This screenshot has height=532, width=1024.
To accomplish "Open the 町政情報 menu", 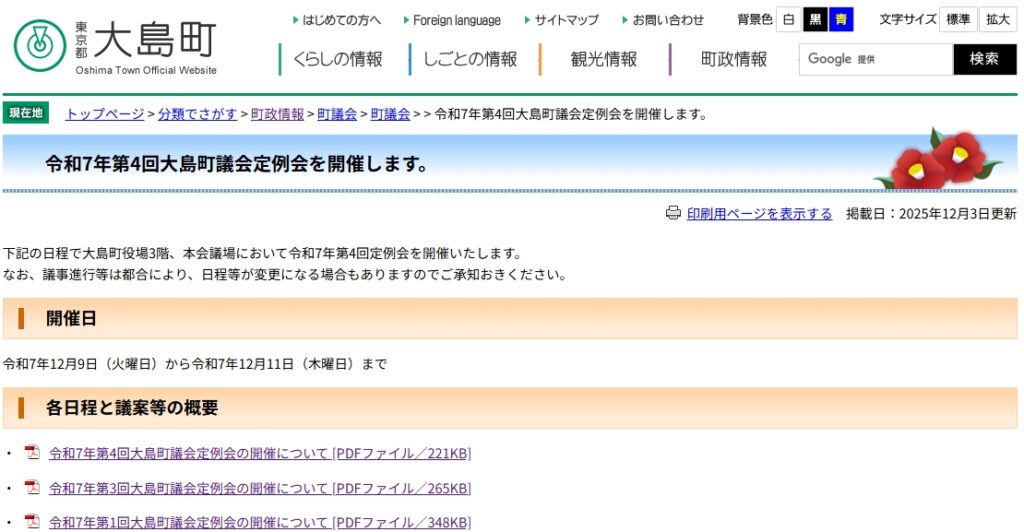I will 733,60.
